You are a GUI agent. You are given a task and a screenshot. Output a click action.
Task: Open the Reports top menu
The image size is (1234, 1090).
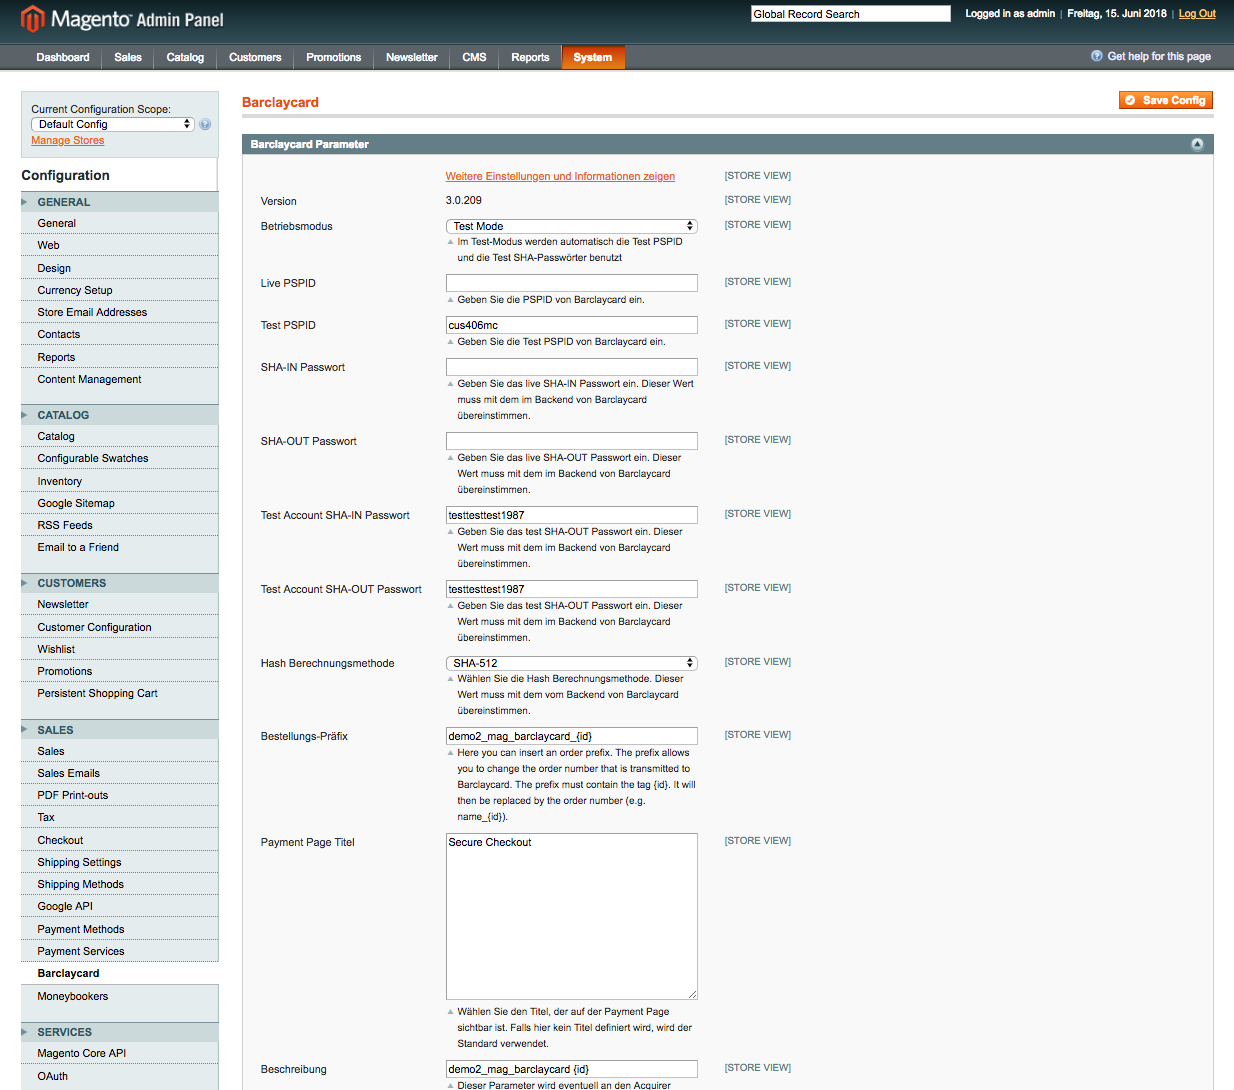click(x=530, y=57)
